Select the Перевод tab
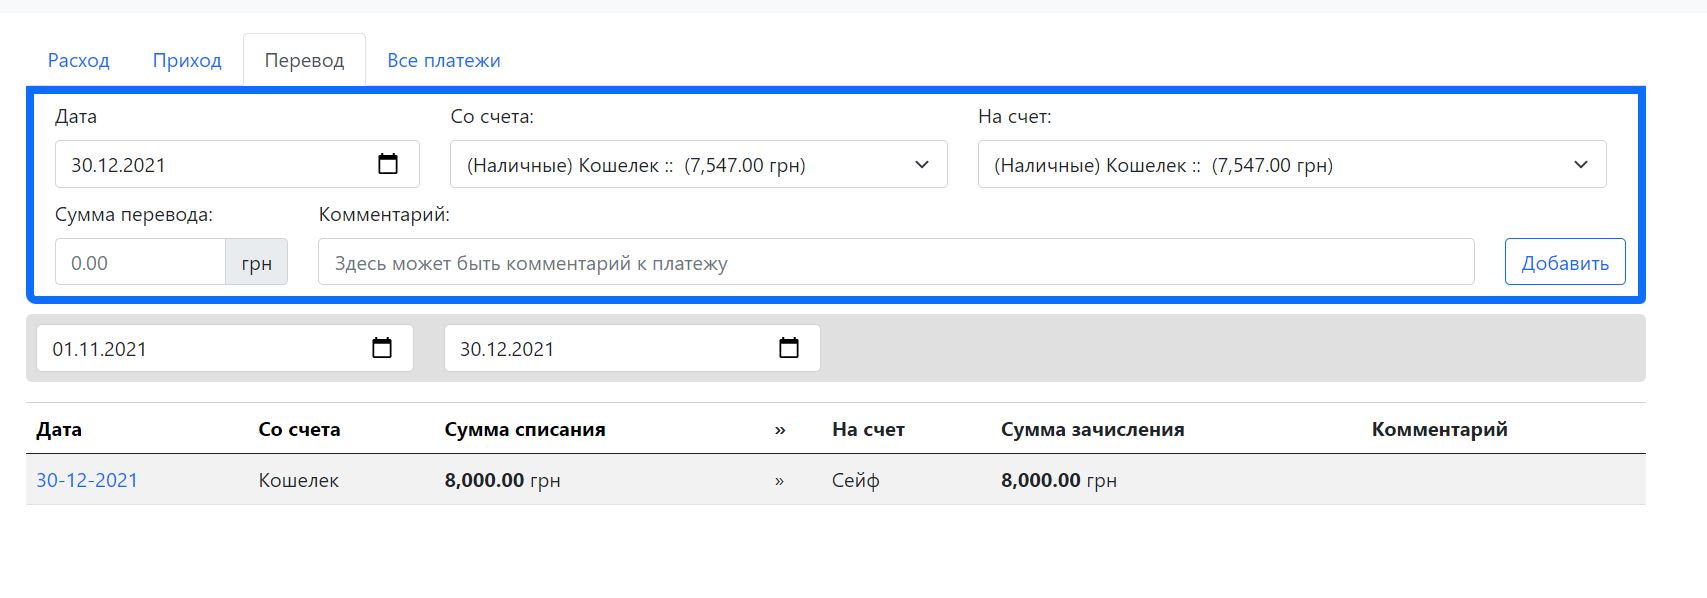 click(304, 60)
